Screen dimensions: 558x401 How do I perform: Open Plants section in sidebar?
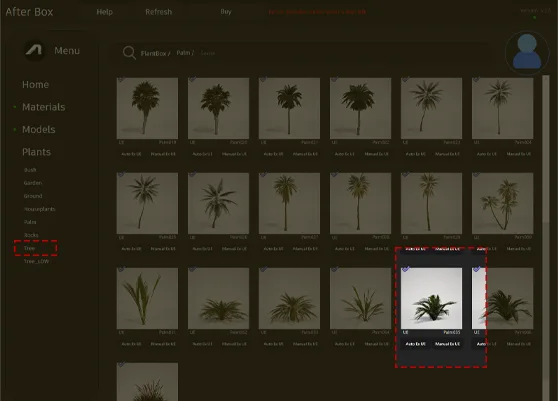coord(36,152)
